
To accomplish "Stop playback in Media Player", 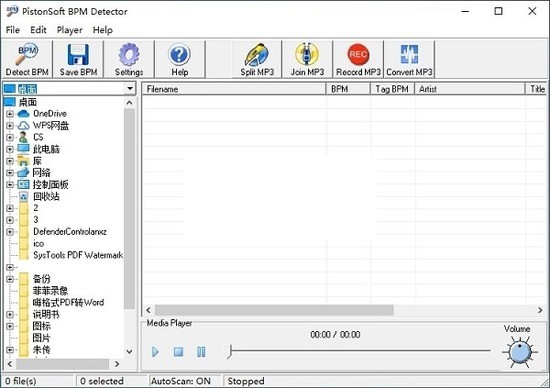I will (179, 352).
